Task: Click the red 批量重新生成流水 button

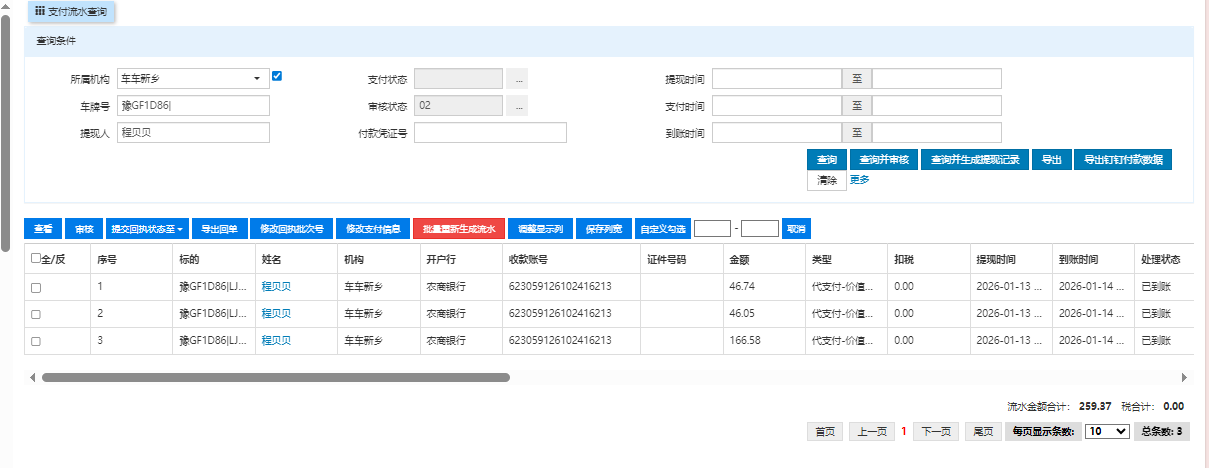Action: point(458,229)
